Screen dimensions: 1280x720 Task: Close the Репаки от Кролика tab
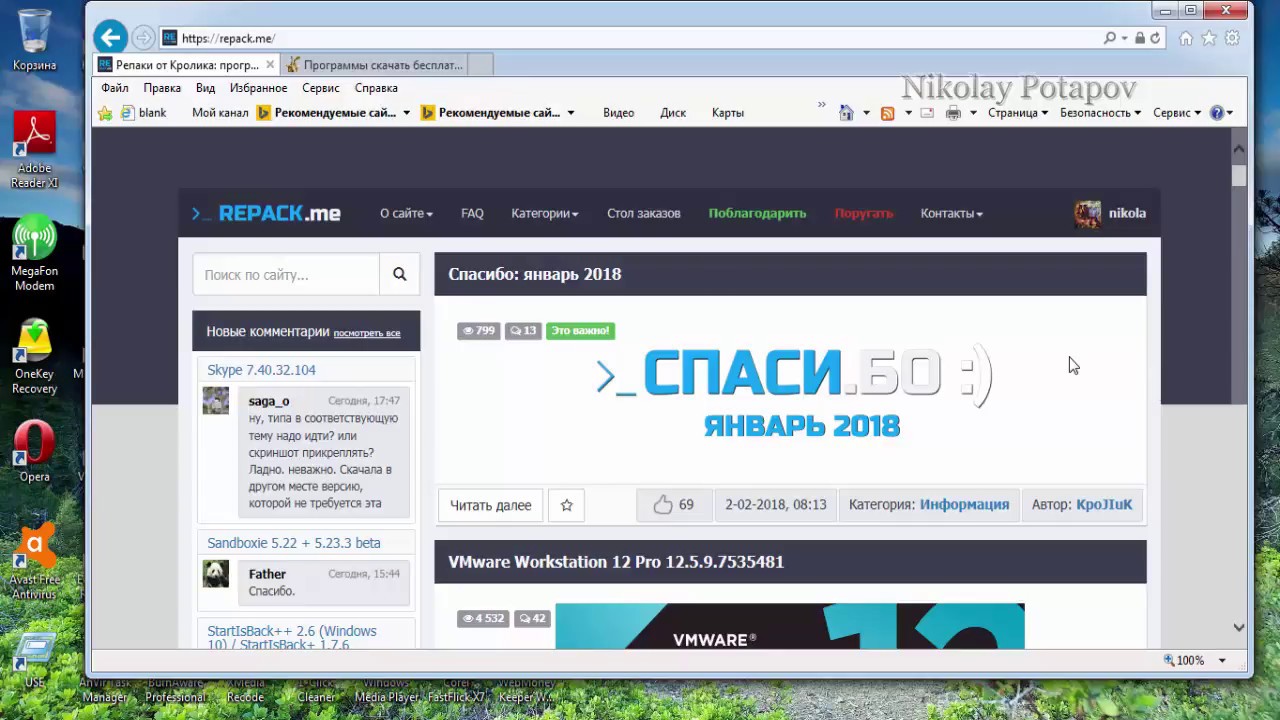(270, 65)
